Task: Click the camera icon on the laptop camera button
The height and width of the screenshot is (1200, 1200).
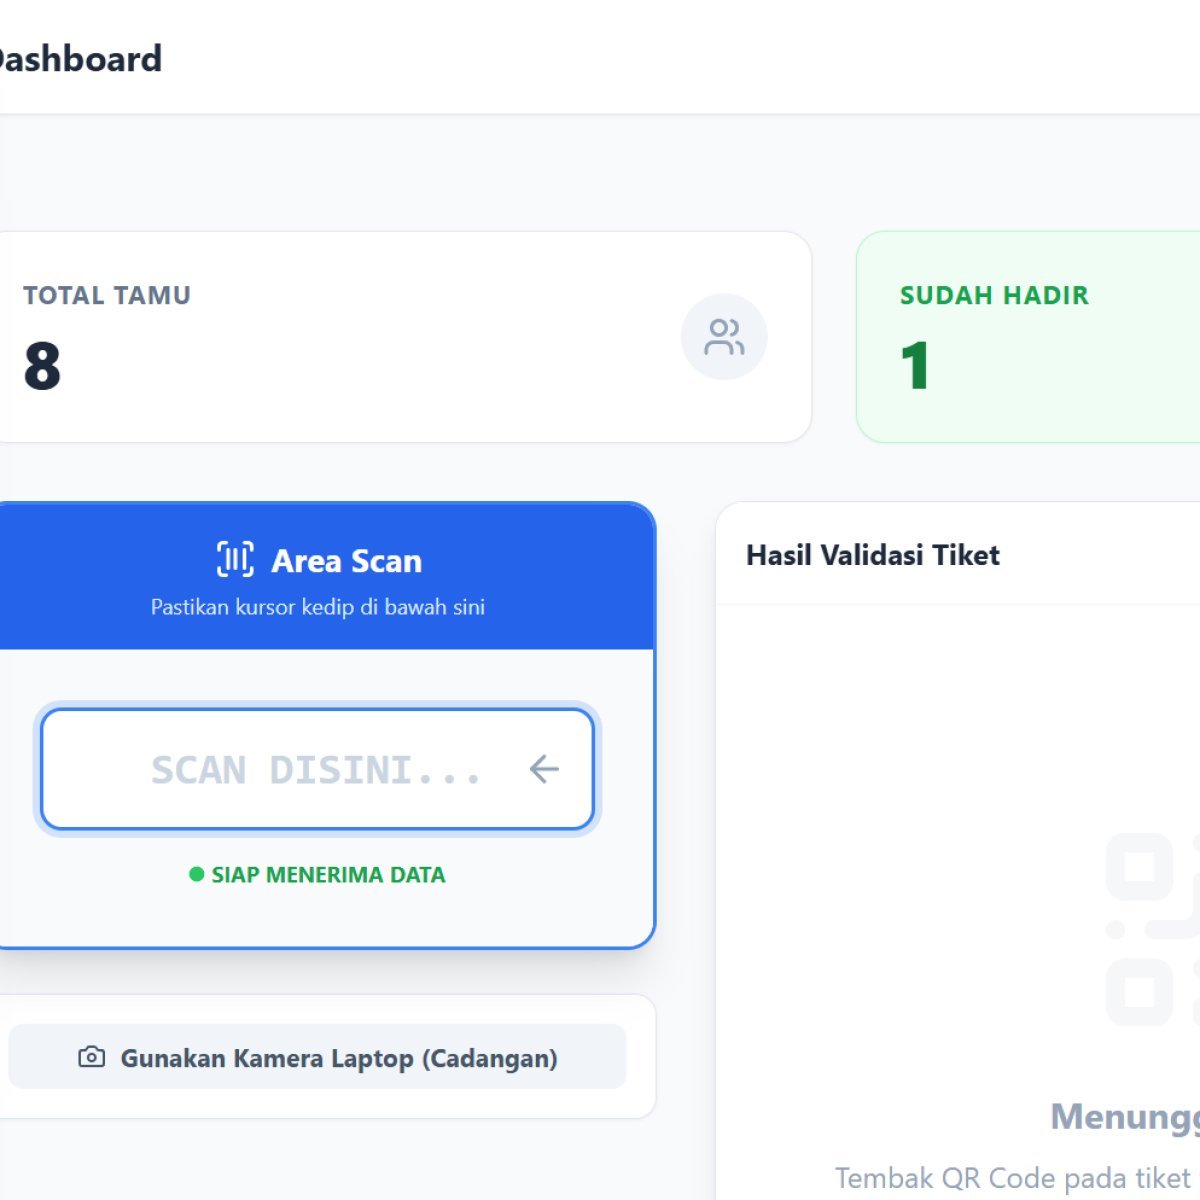Action: (x=92, y=1057)
